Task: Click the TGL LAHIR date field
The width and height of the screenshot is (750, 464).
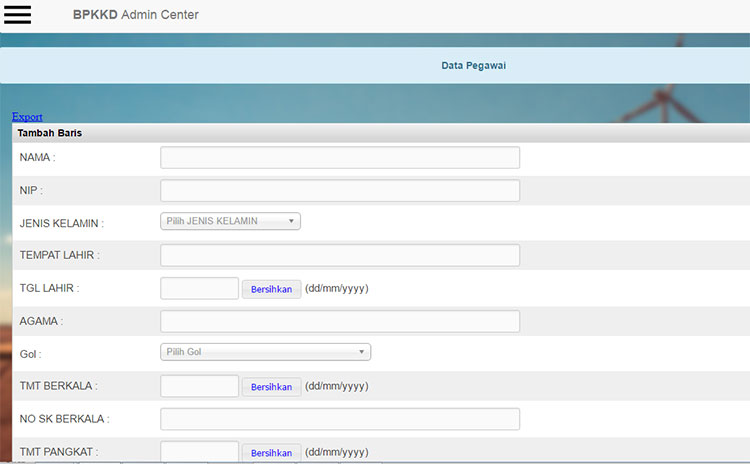Action: pos(199,288)
